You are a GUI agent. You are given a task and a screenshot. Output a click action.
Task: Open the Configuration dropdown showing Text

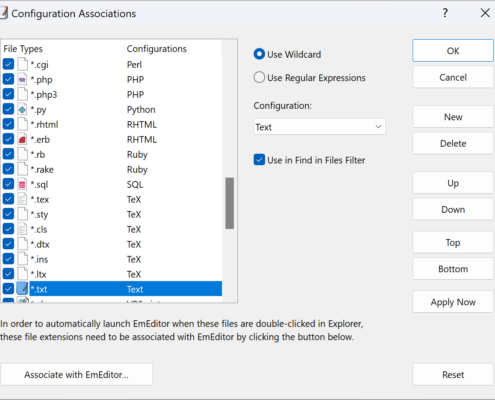(319, 127)
